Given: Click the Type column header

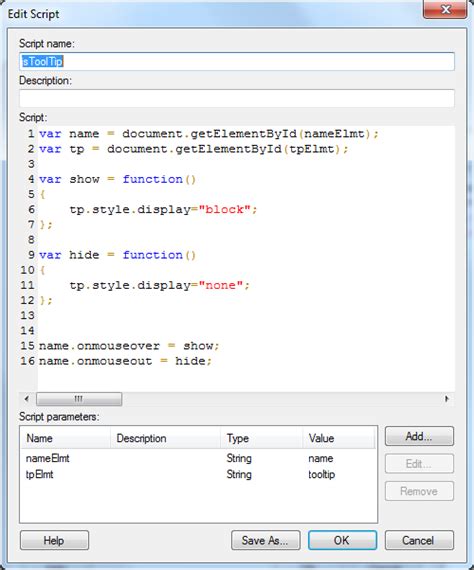Looking at the screenshot, I should 262,438.
